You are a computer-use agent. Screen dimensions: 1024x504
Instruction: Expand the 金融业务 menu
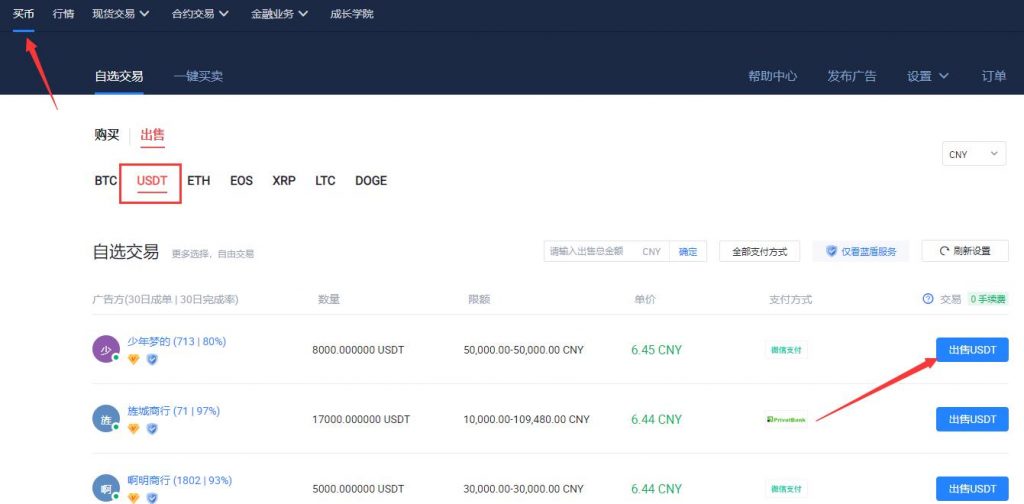click(x=280, y=14)
